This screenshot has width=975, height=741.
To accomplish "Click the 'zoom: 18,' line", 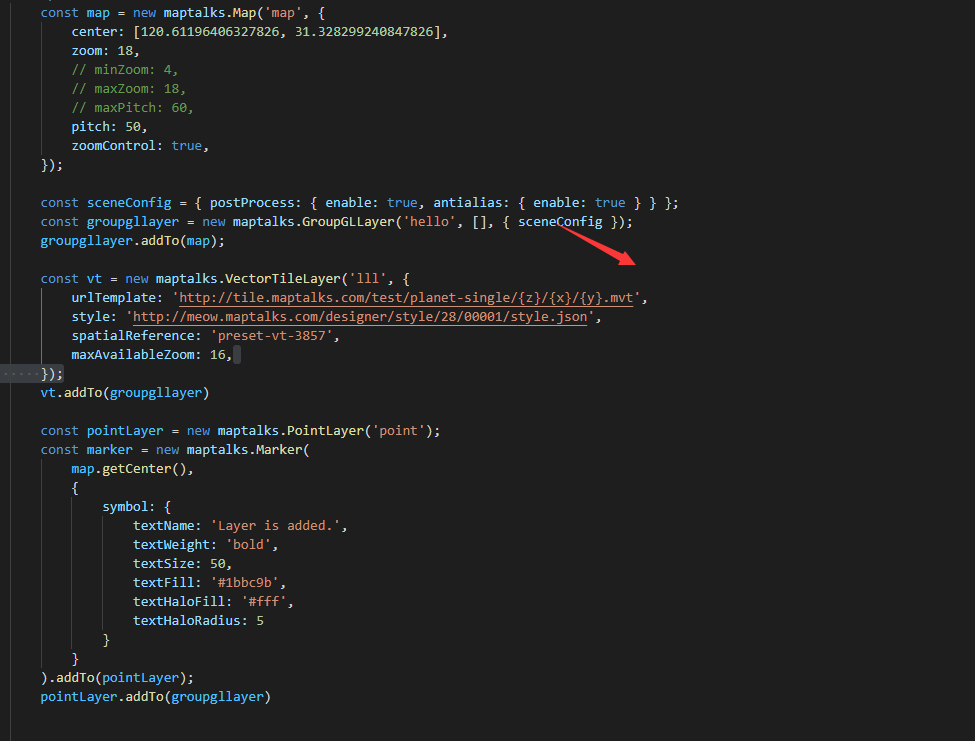I will [x=105, y=51].
